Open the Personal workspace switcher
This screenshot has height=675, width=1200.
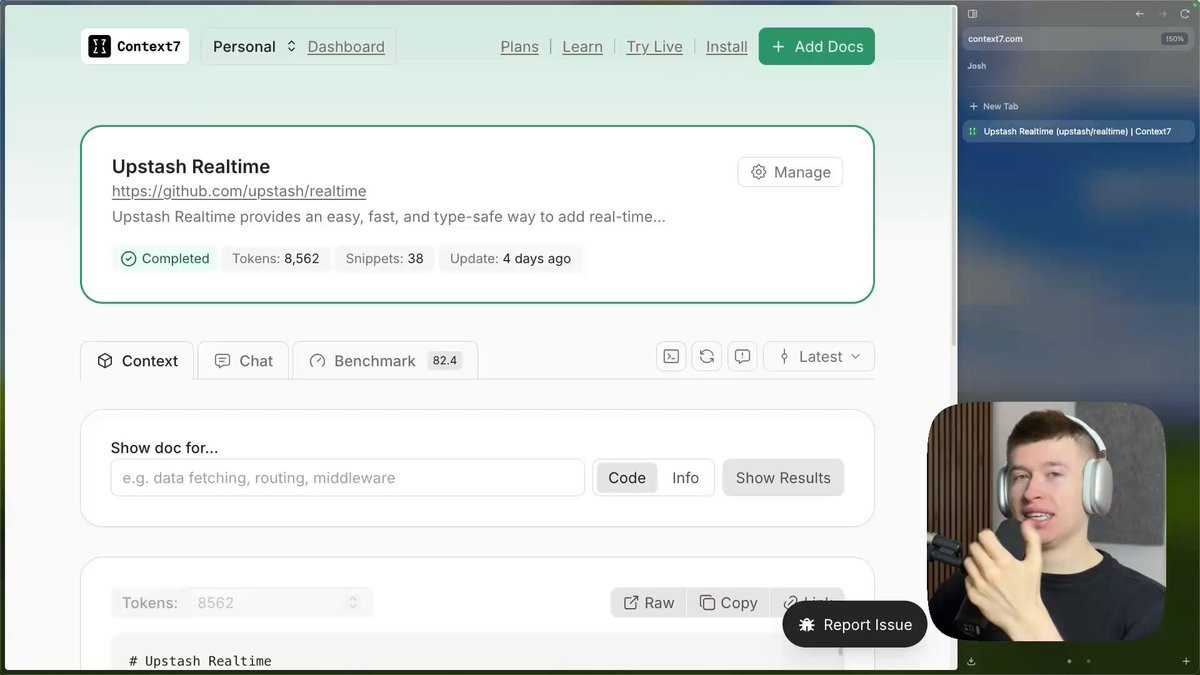(x=255, y=46)
